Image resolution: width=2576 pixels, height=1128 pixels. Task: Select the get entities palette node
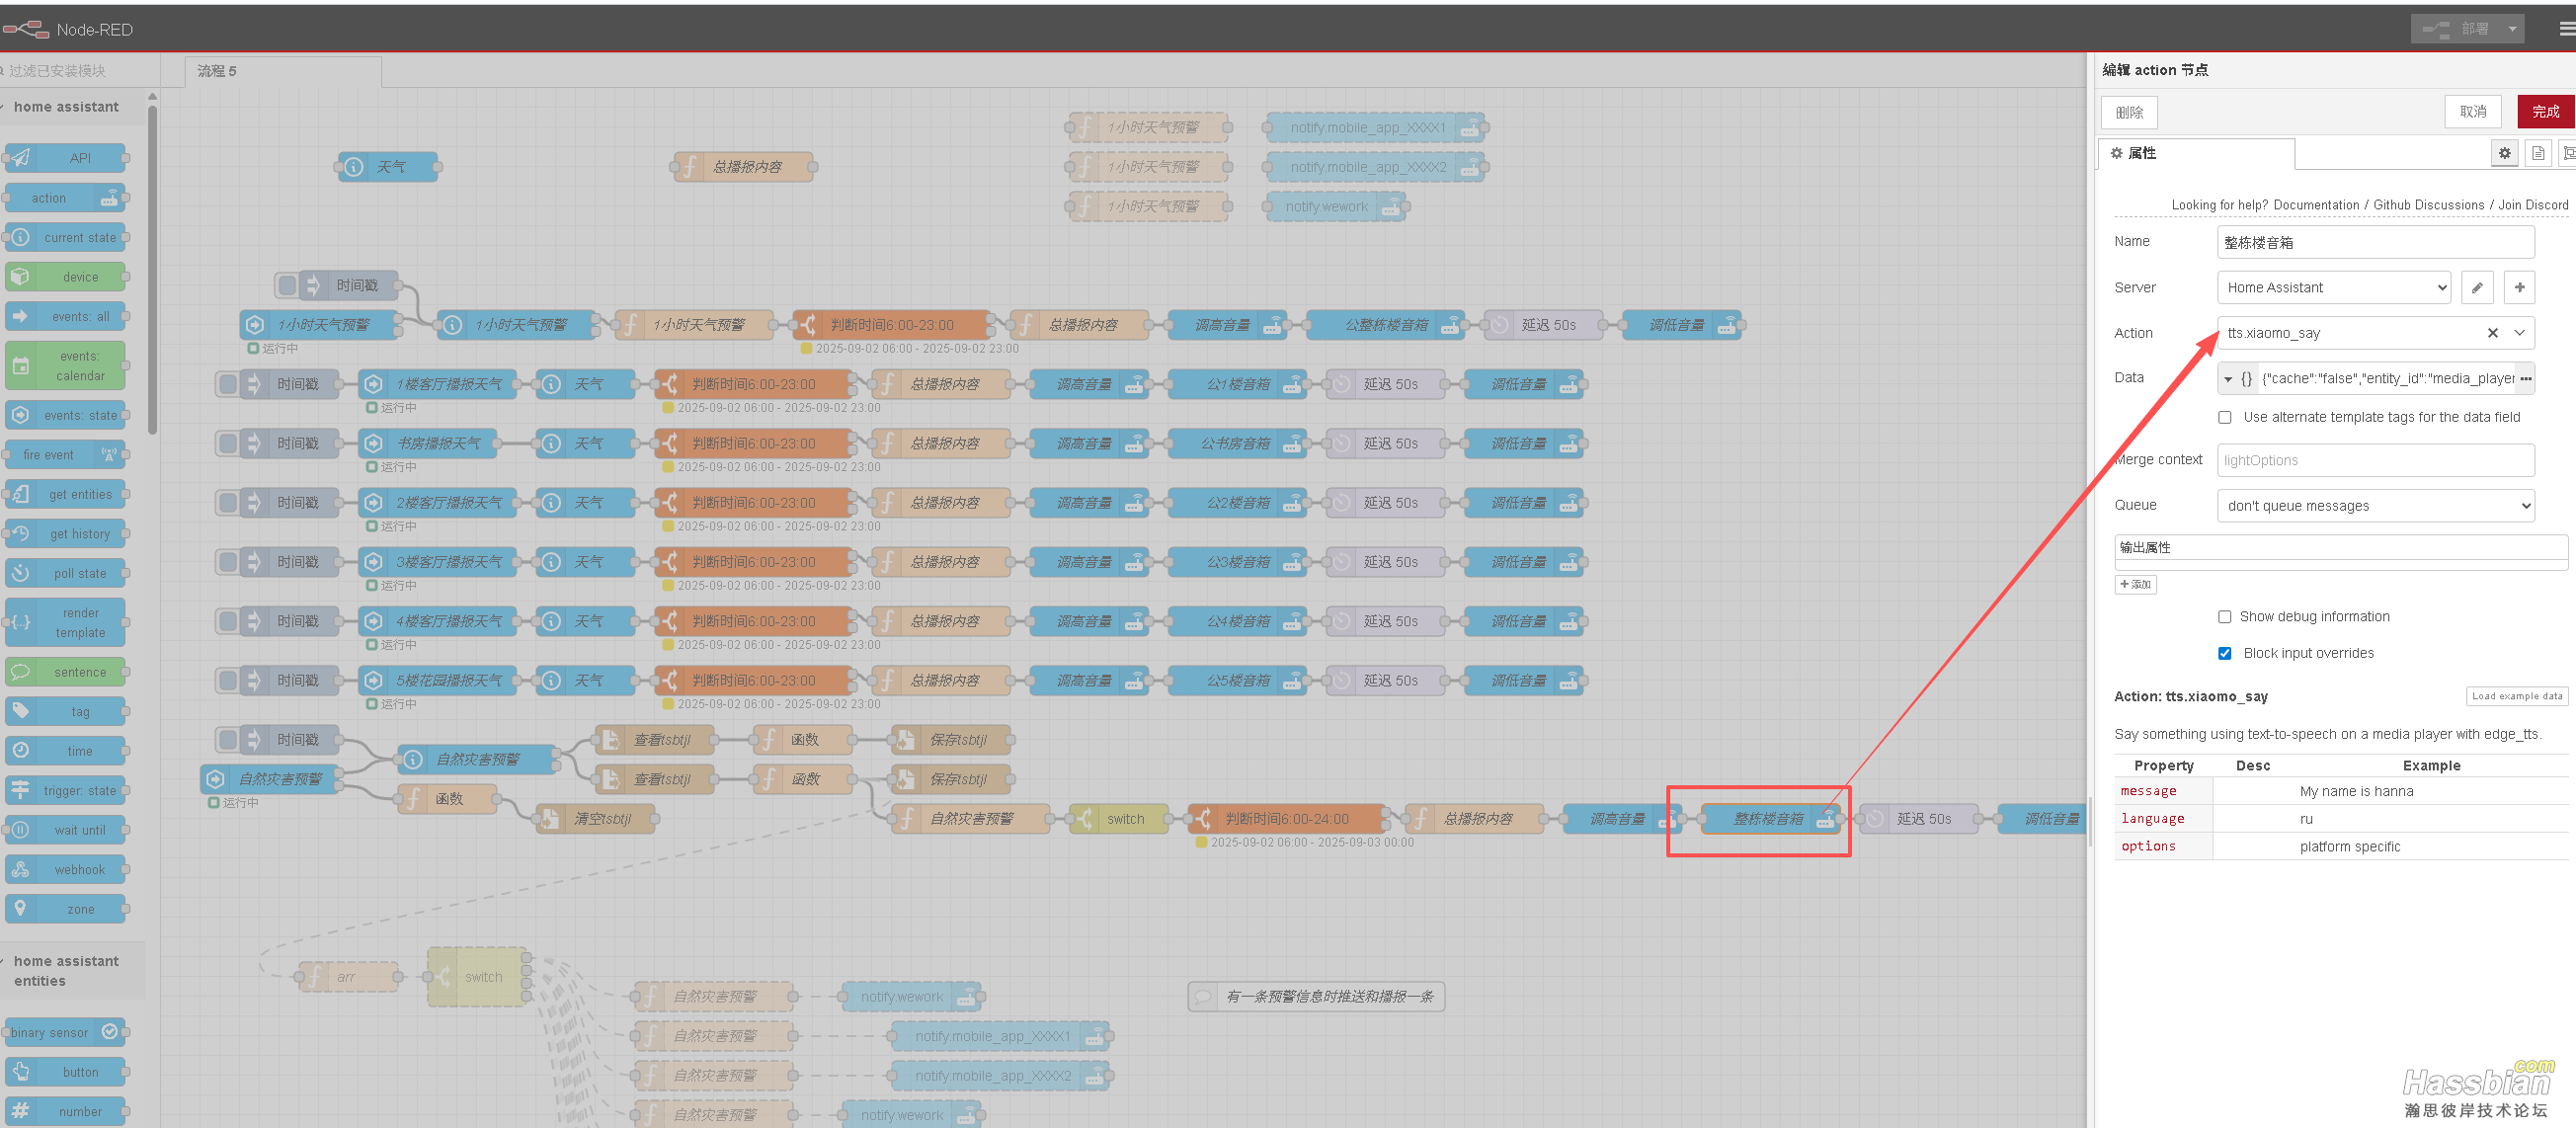point(66,494)
